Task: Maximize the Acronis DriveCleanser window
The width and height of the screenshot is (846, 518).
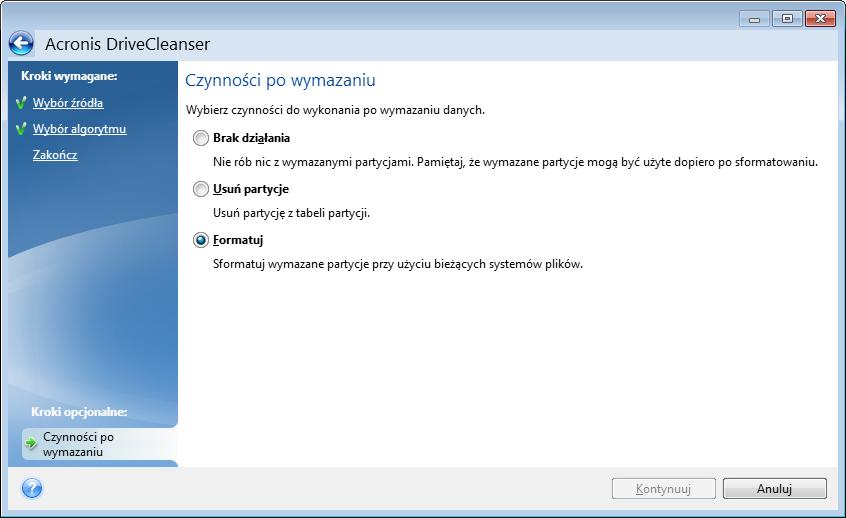Action: click(x=787, y=19)
